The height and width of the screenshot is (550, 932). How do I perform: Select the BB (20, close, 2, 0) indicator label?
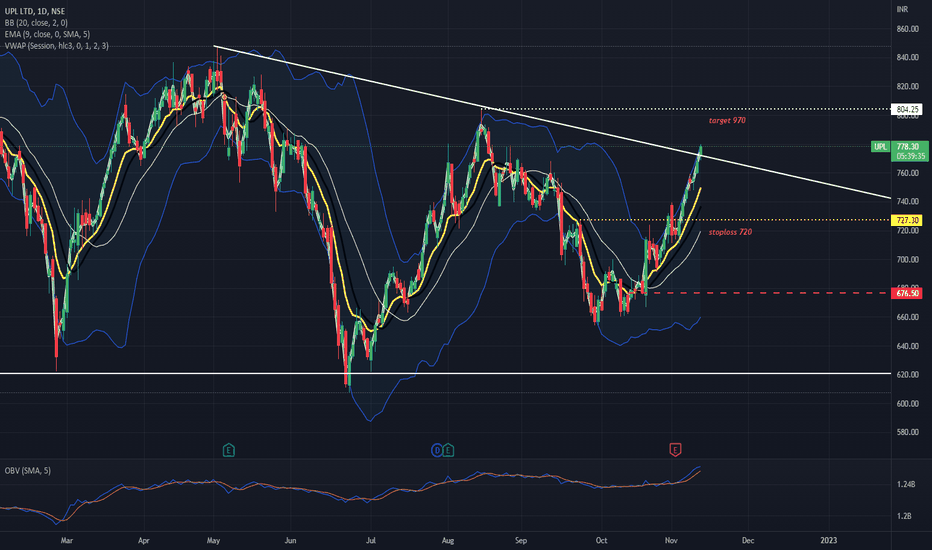(x=36, y=23)
